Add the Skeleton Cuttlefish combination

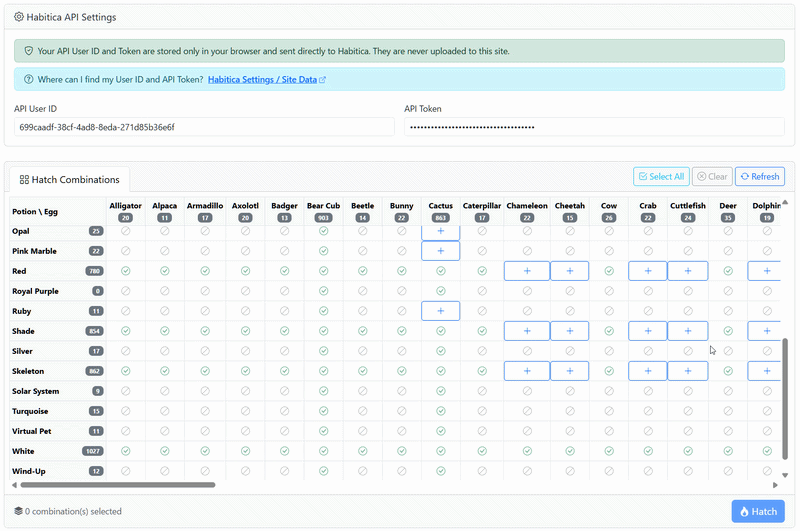tap(688, 371)
